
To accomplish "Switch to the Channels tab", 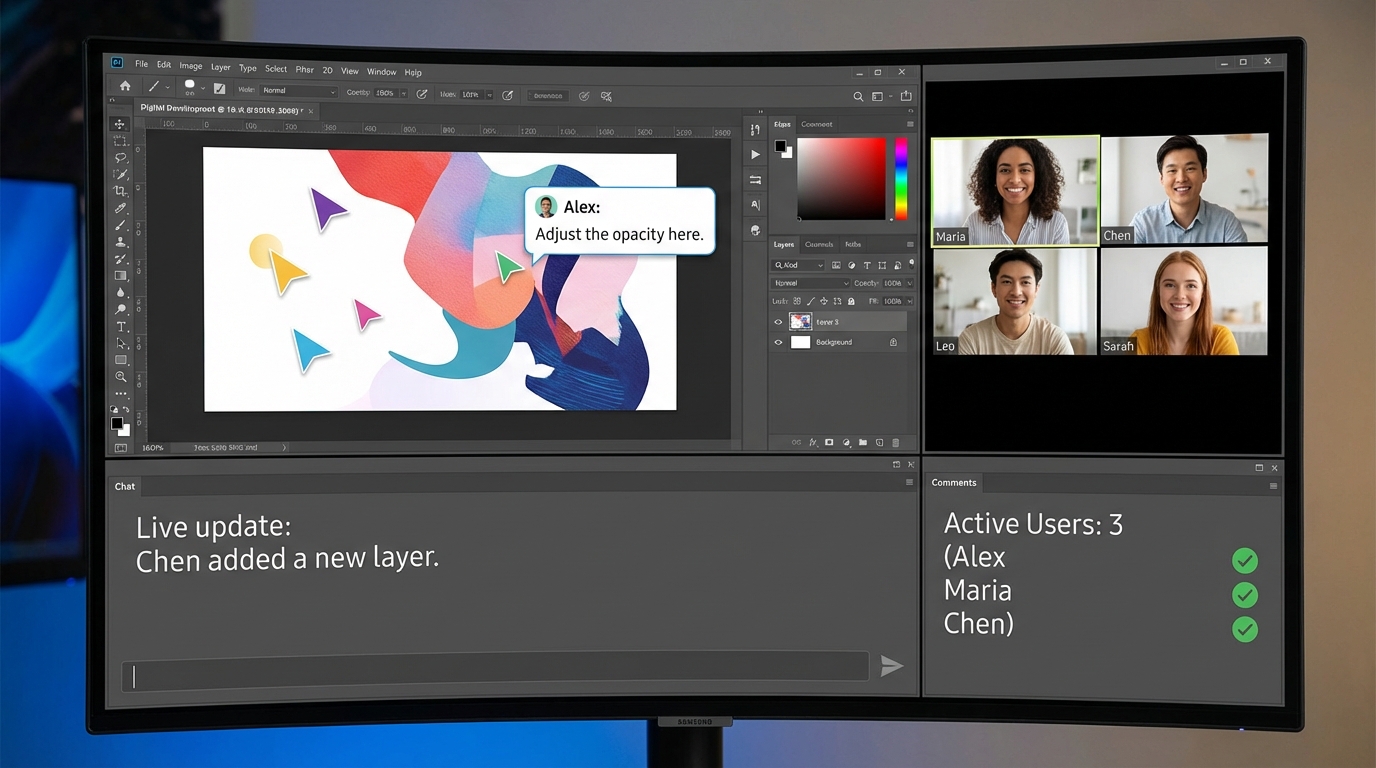I will (x=818, y=244).
